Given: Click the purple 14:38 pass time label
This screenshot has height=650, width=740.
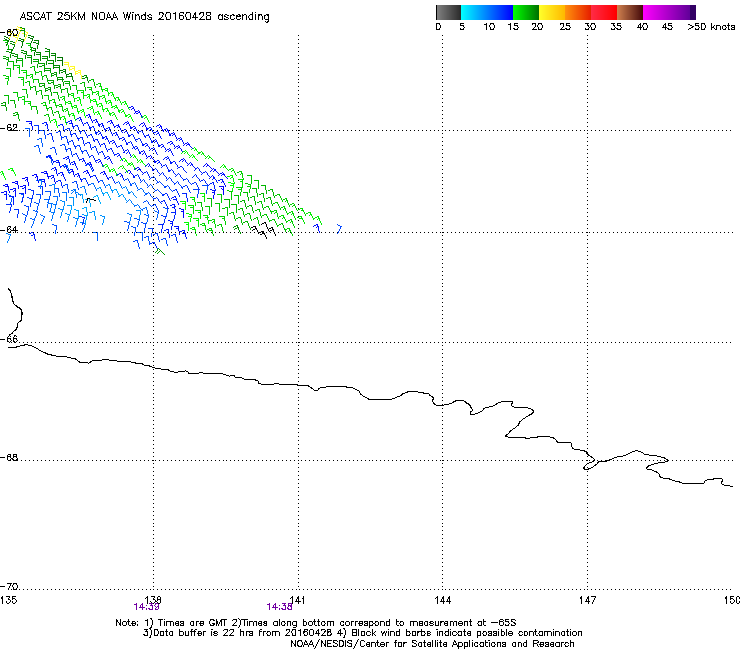Looking at the screenshot, I should click(x=279, y=607).
